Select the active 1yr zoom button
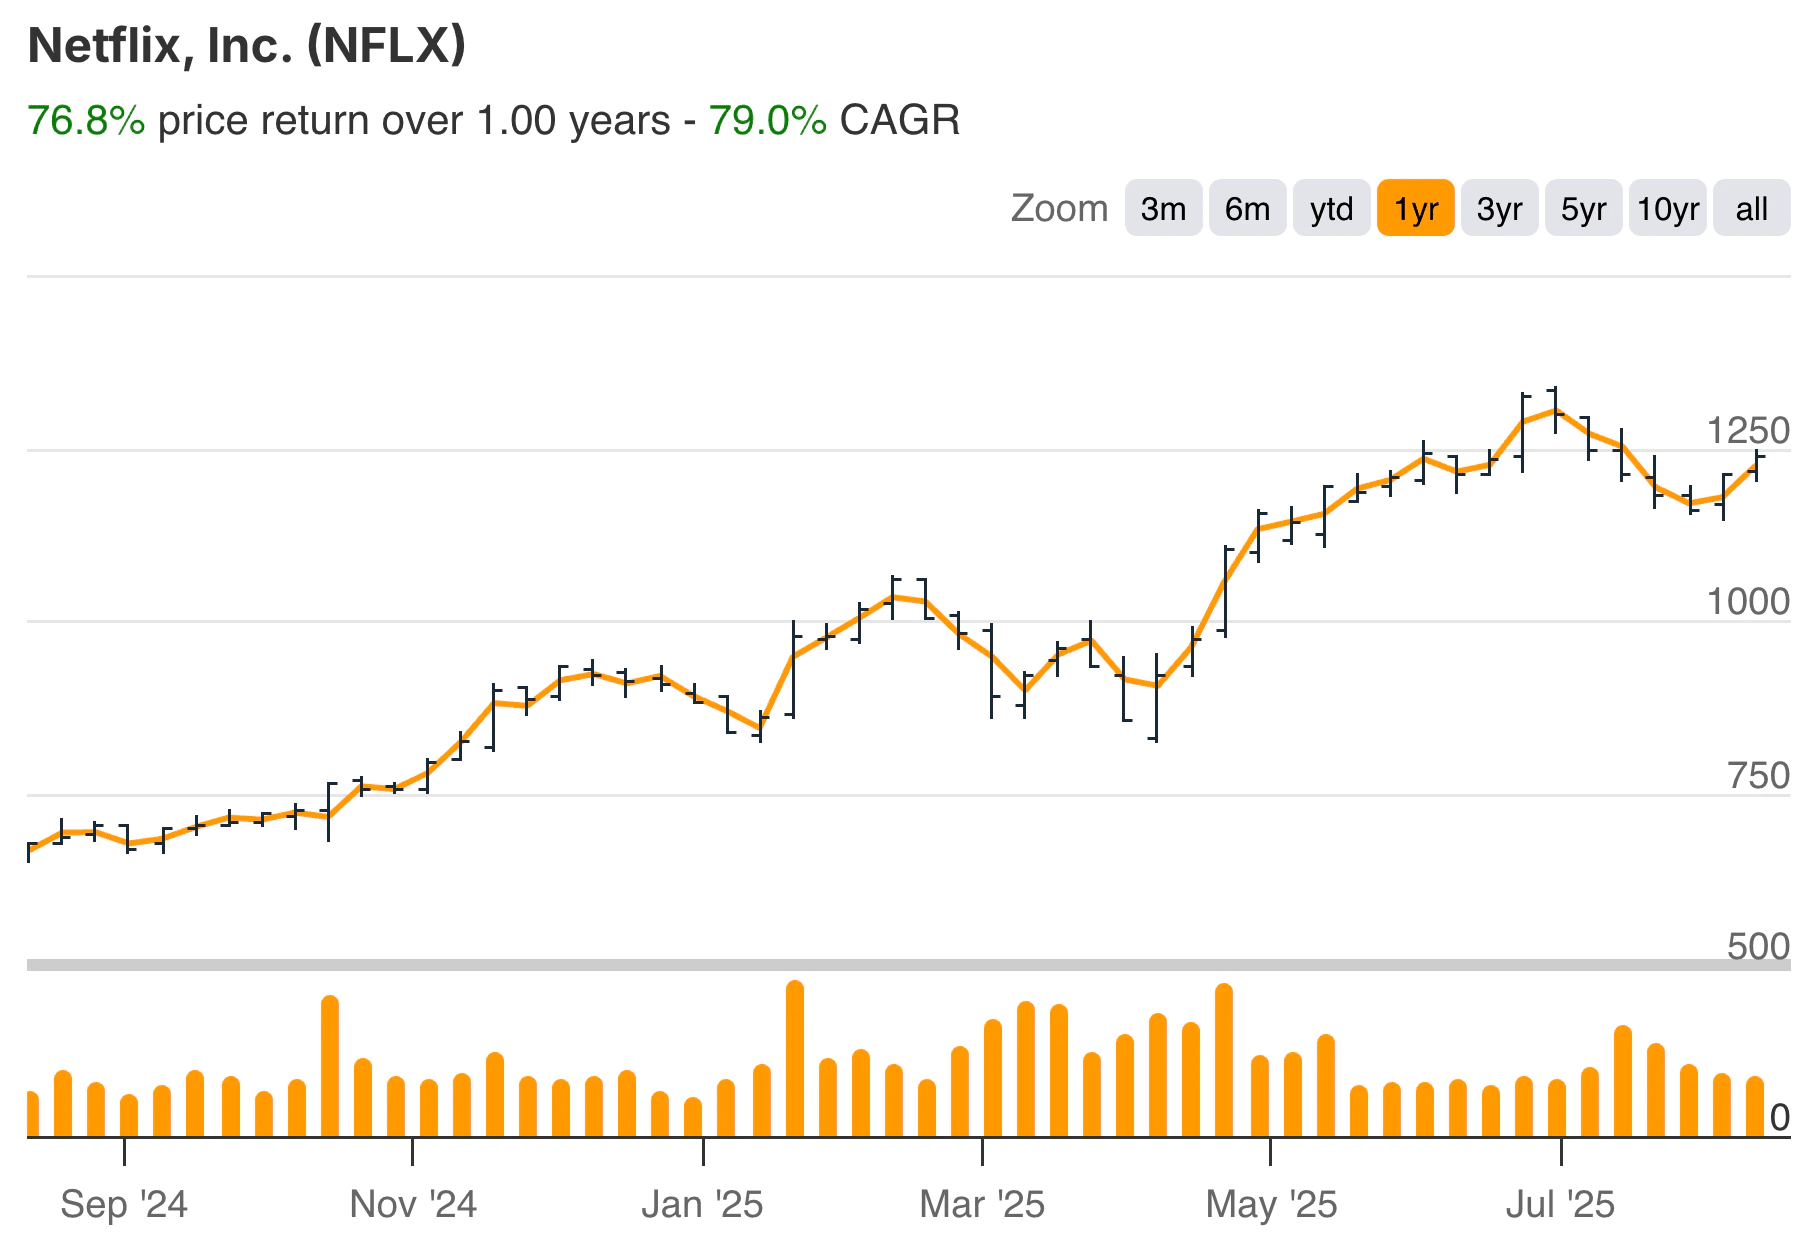 (x=1415, y=208)
